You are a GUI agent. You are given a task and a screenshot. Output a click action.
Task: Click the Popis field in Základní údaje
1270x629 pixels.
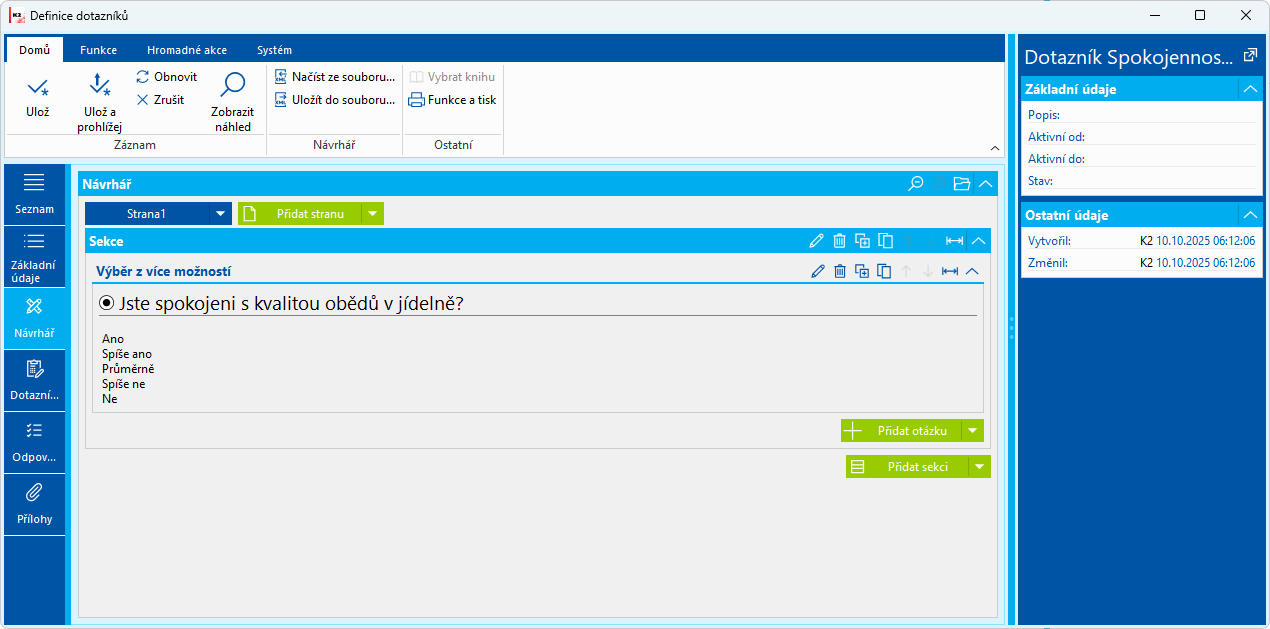tap(1141, 115)
